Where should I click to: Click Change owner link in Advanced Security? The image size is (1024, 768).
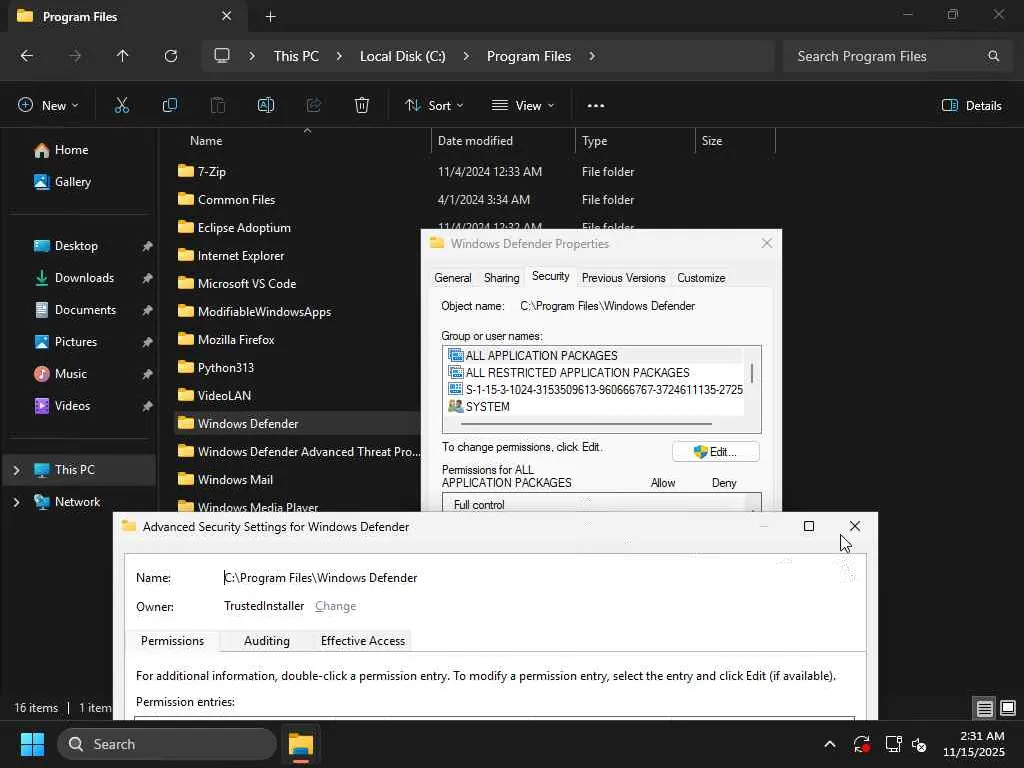point(335,606)
